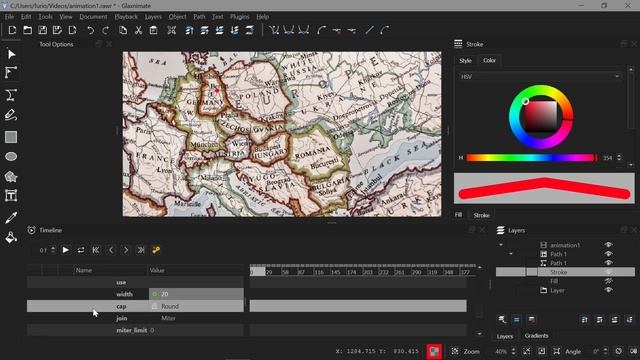Screen dimensions: 640x360
Task: Collapse the animation1 tree expander arrow
Action: [x=501, y=245]
